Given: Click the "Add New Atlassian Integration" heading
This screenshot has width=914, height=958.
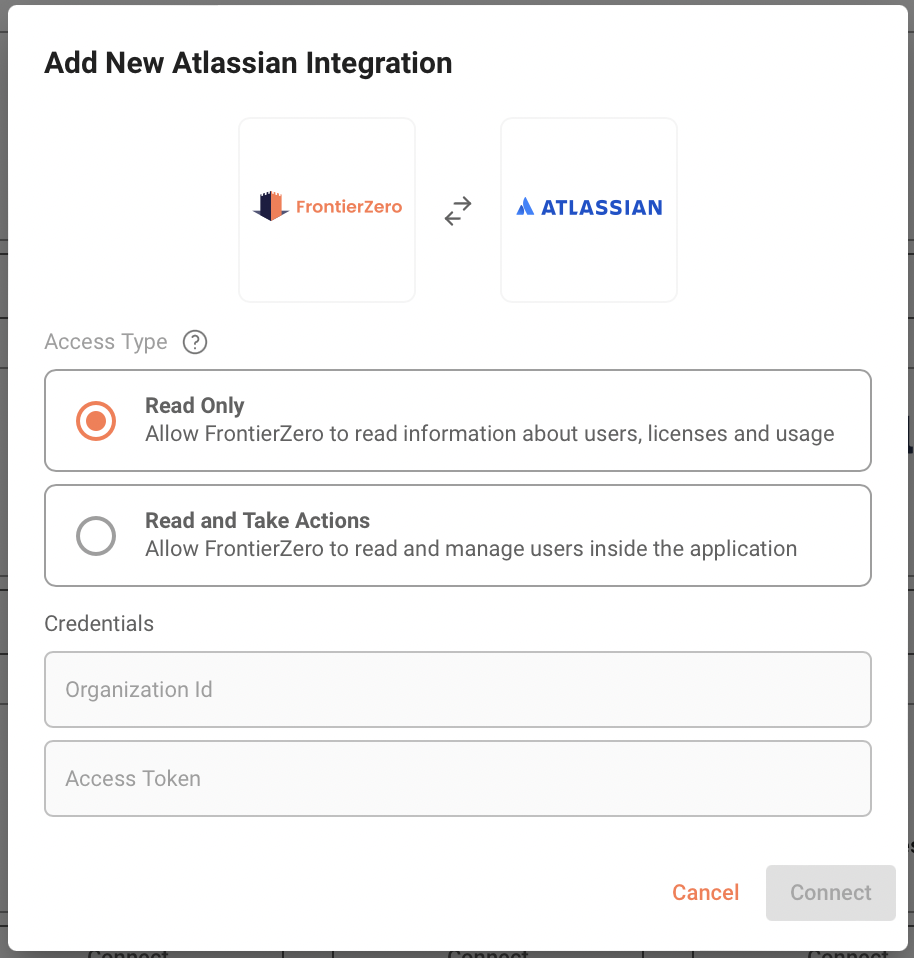Looking at the screenshot, I should [248, 63].
